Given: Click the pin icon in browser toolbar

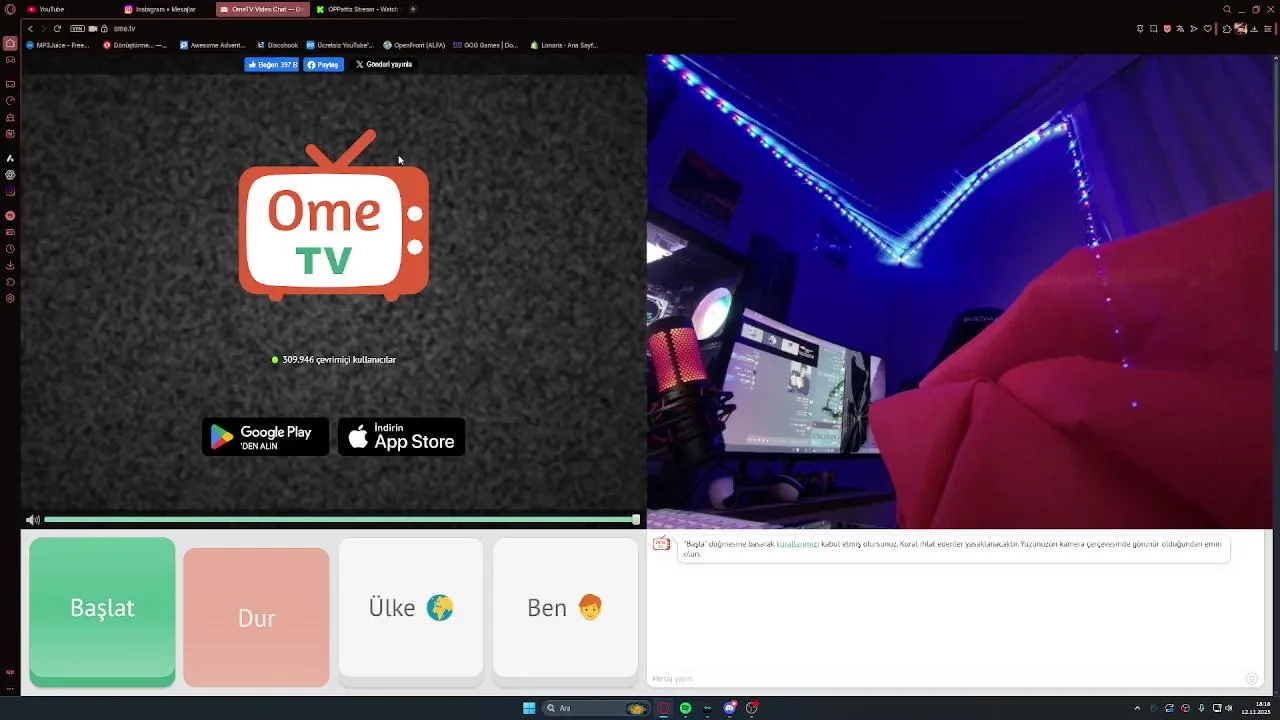Looking at the screenshot, I should (x=1140, y=29).
